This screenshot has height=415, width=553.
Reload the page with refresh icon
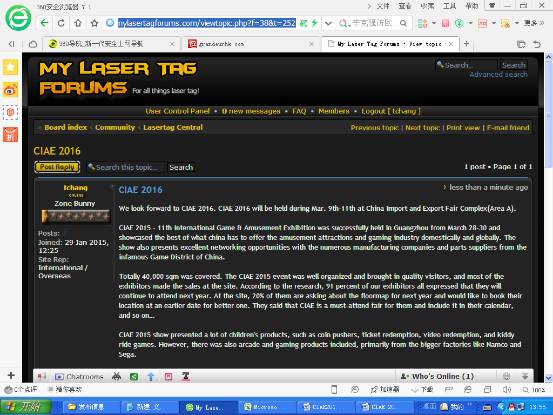[61, 23]
